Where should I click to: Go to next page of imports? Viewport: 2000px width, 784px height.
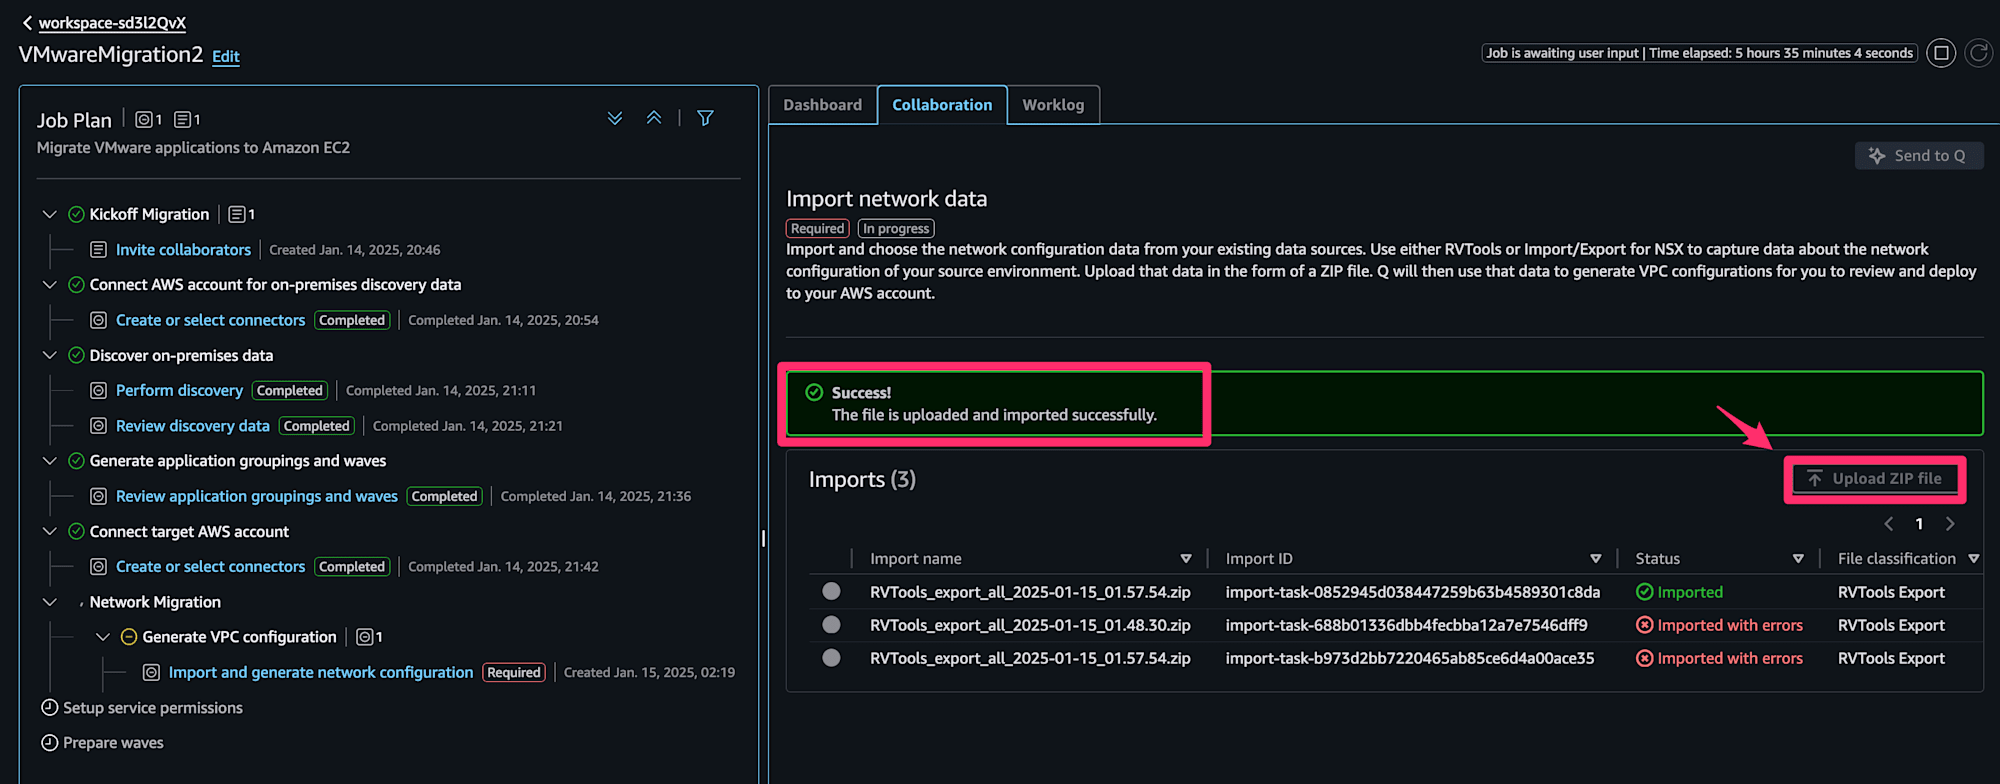click(1950, 524)
